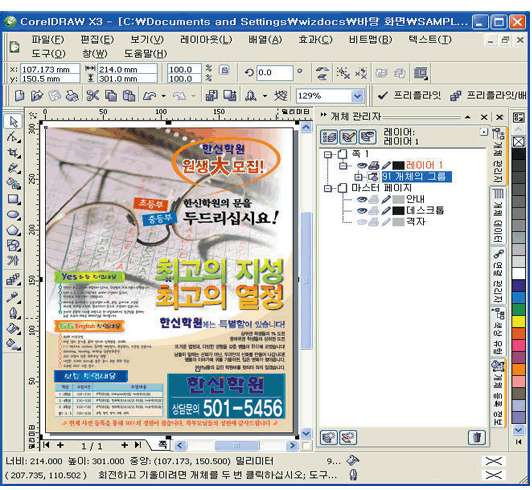
Task: Go to the last page button
Action: tap(138, 445)
